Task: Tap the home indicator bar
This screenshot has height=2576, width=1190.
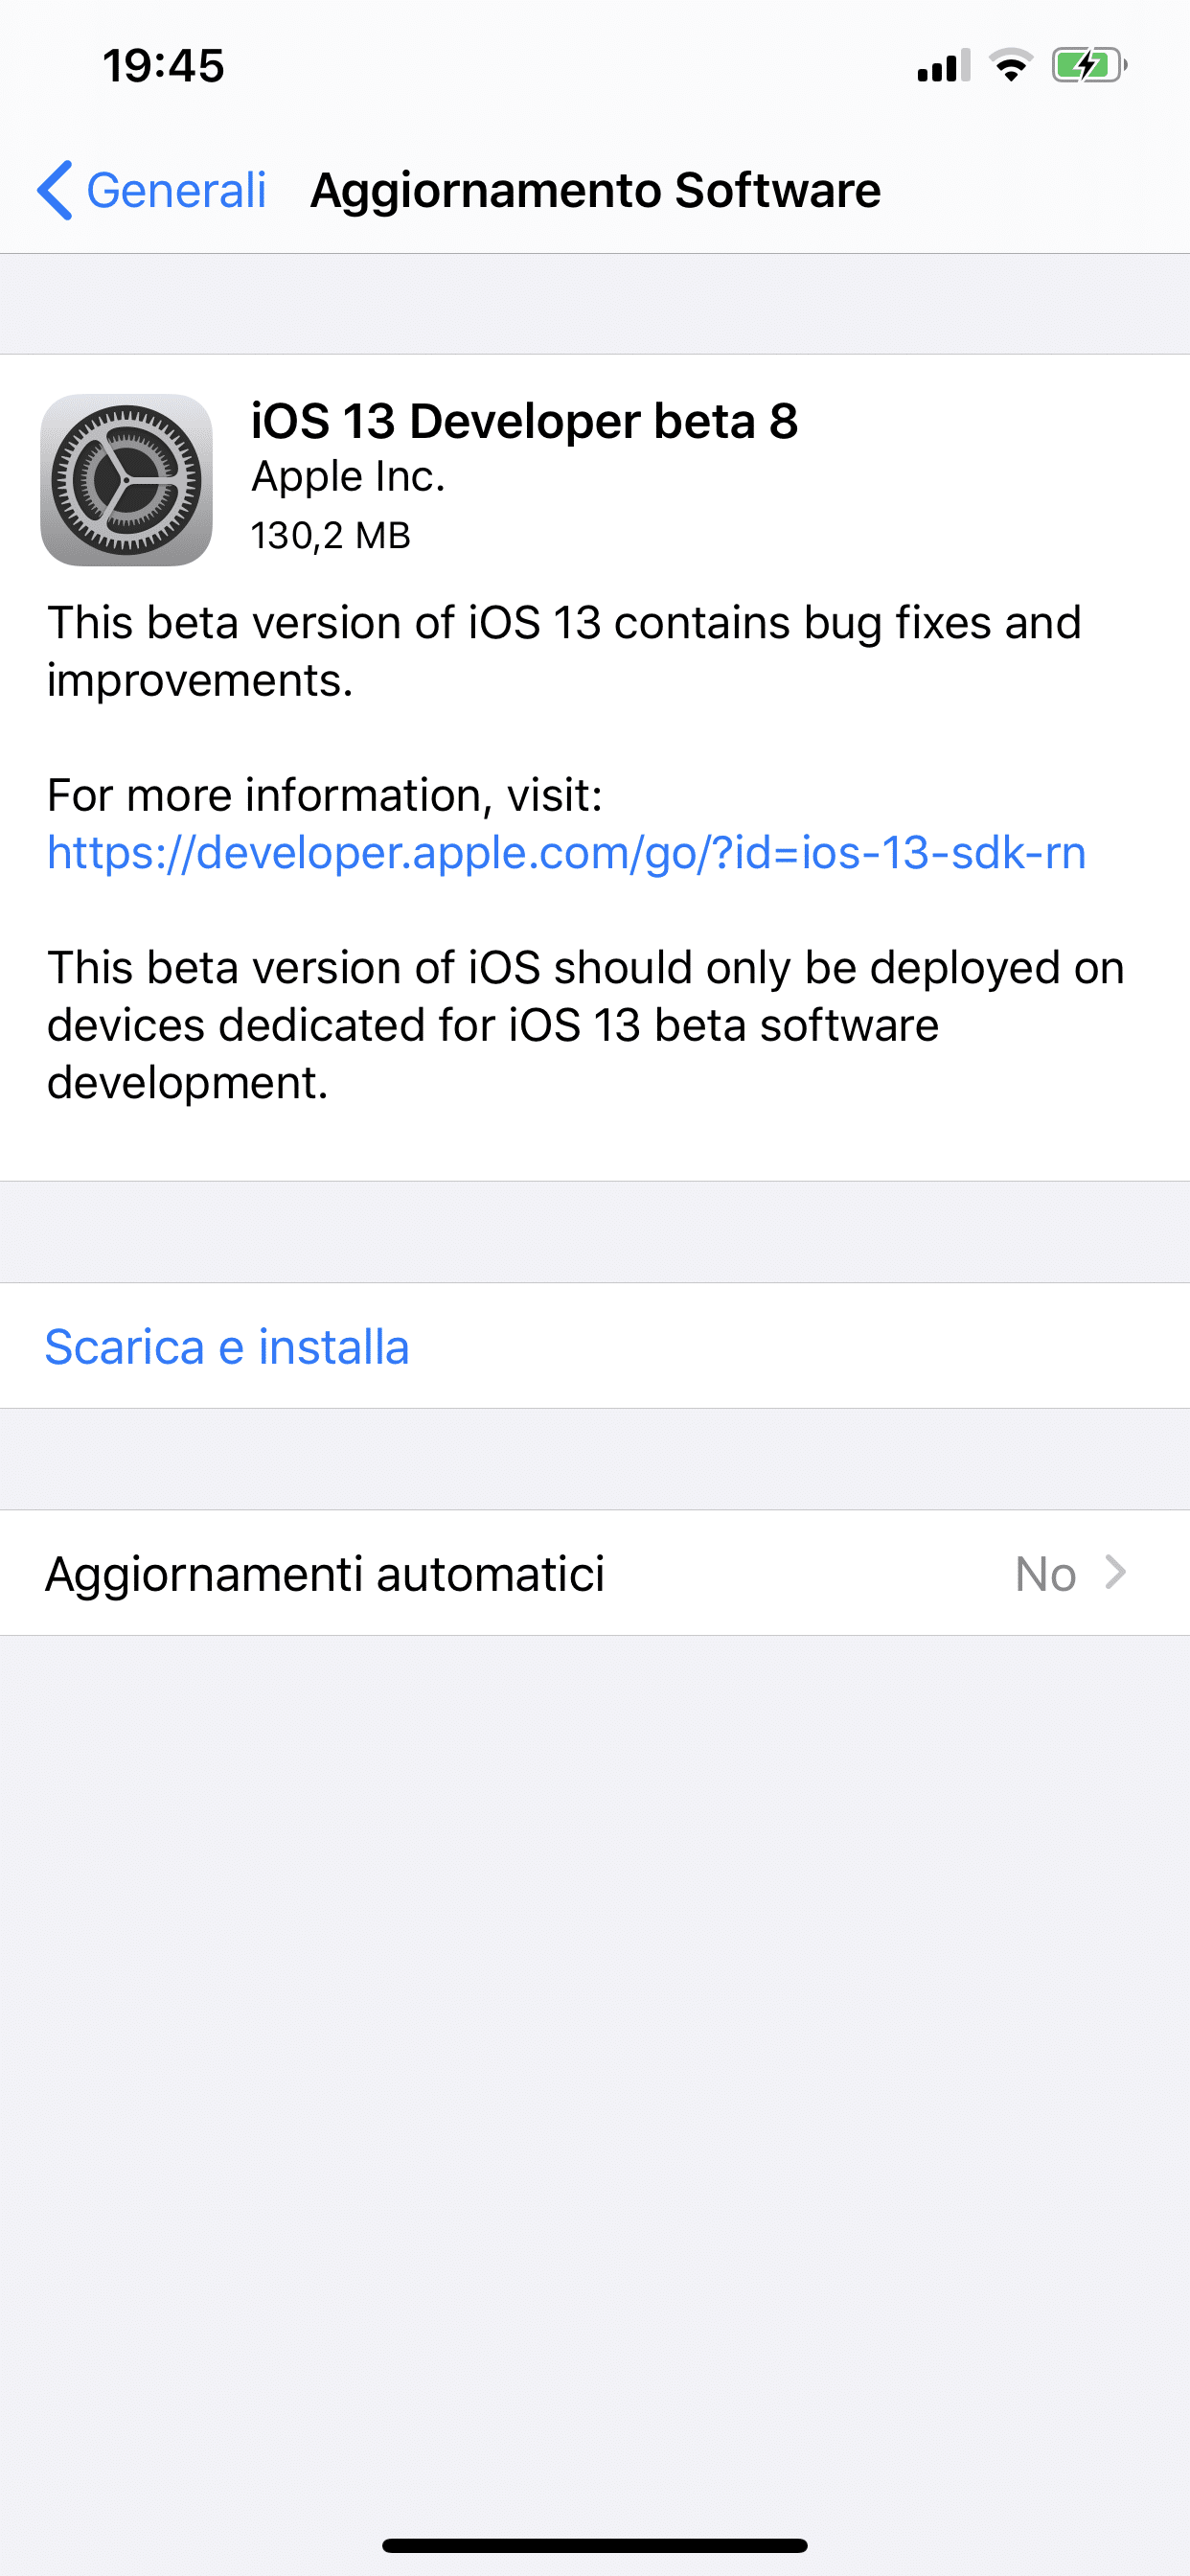Action: 595,2545
